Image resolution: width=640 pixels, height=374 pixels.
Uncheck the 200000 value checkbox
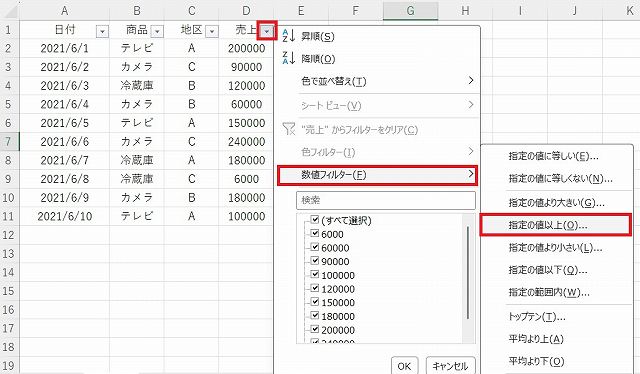point(315,329)
